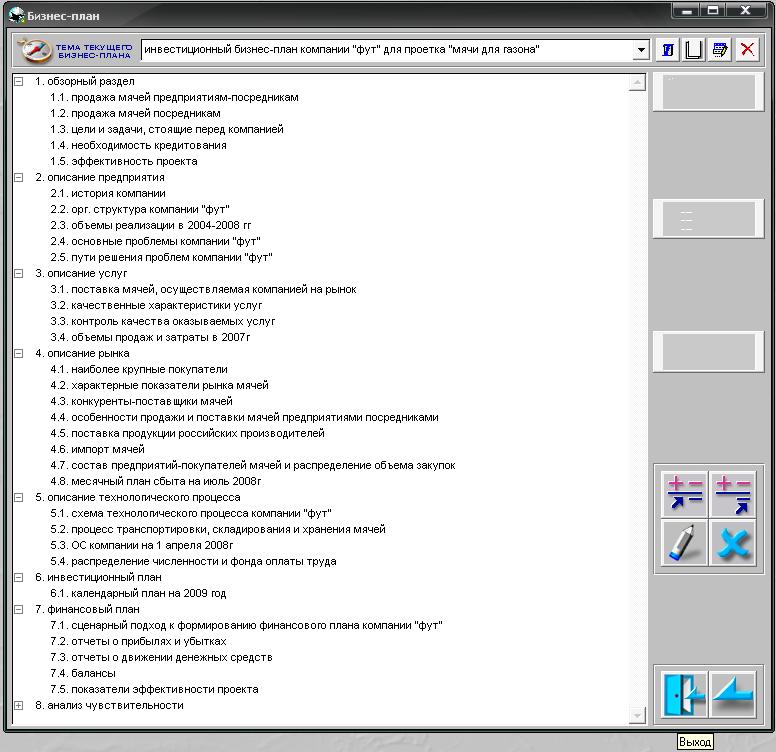Select item 3.2 качественные характеристики услуг

(156, 305)
